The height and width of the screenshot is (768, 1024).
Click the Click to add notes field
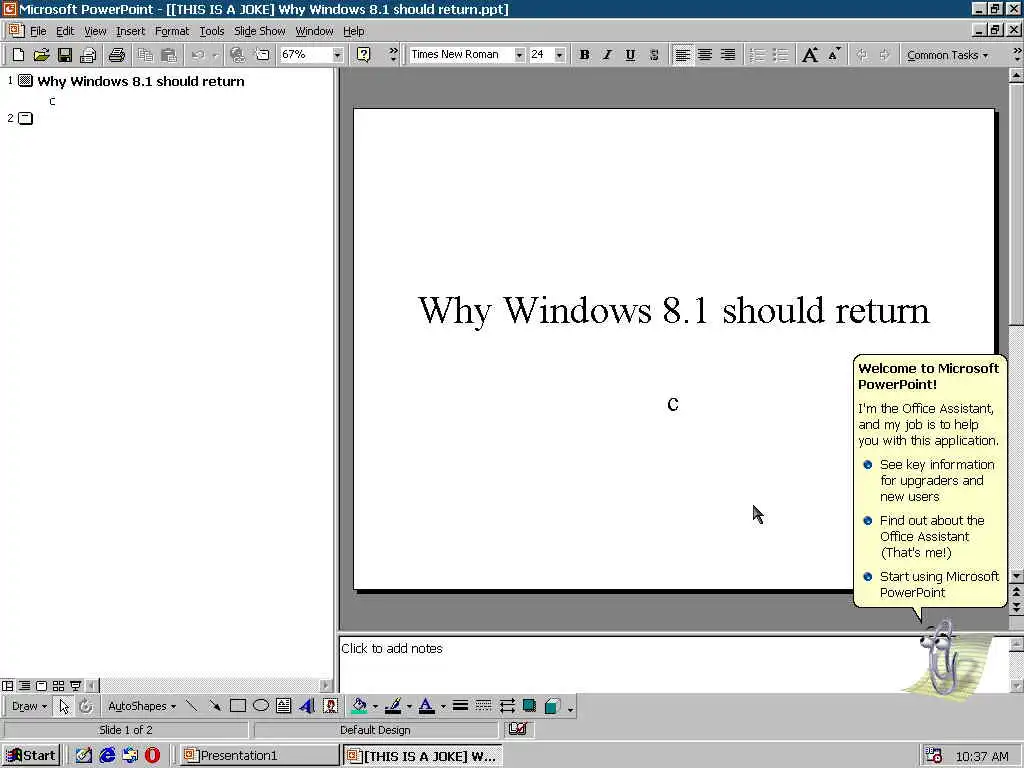(x=673, y=664)
